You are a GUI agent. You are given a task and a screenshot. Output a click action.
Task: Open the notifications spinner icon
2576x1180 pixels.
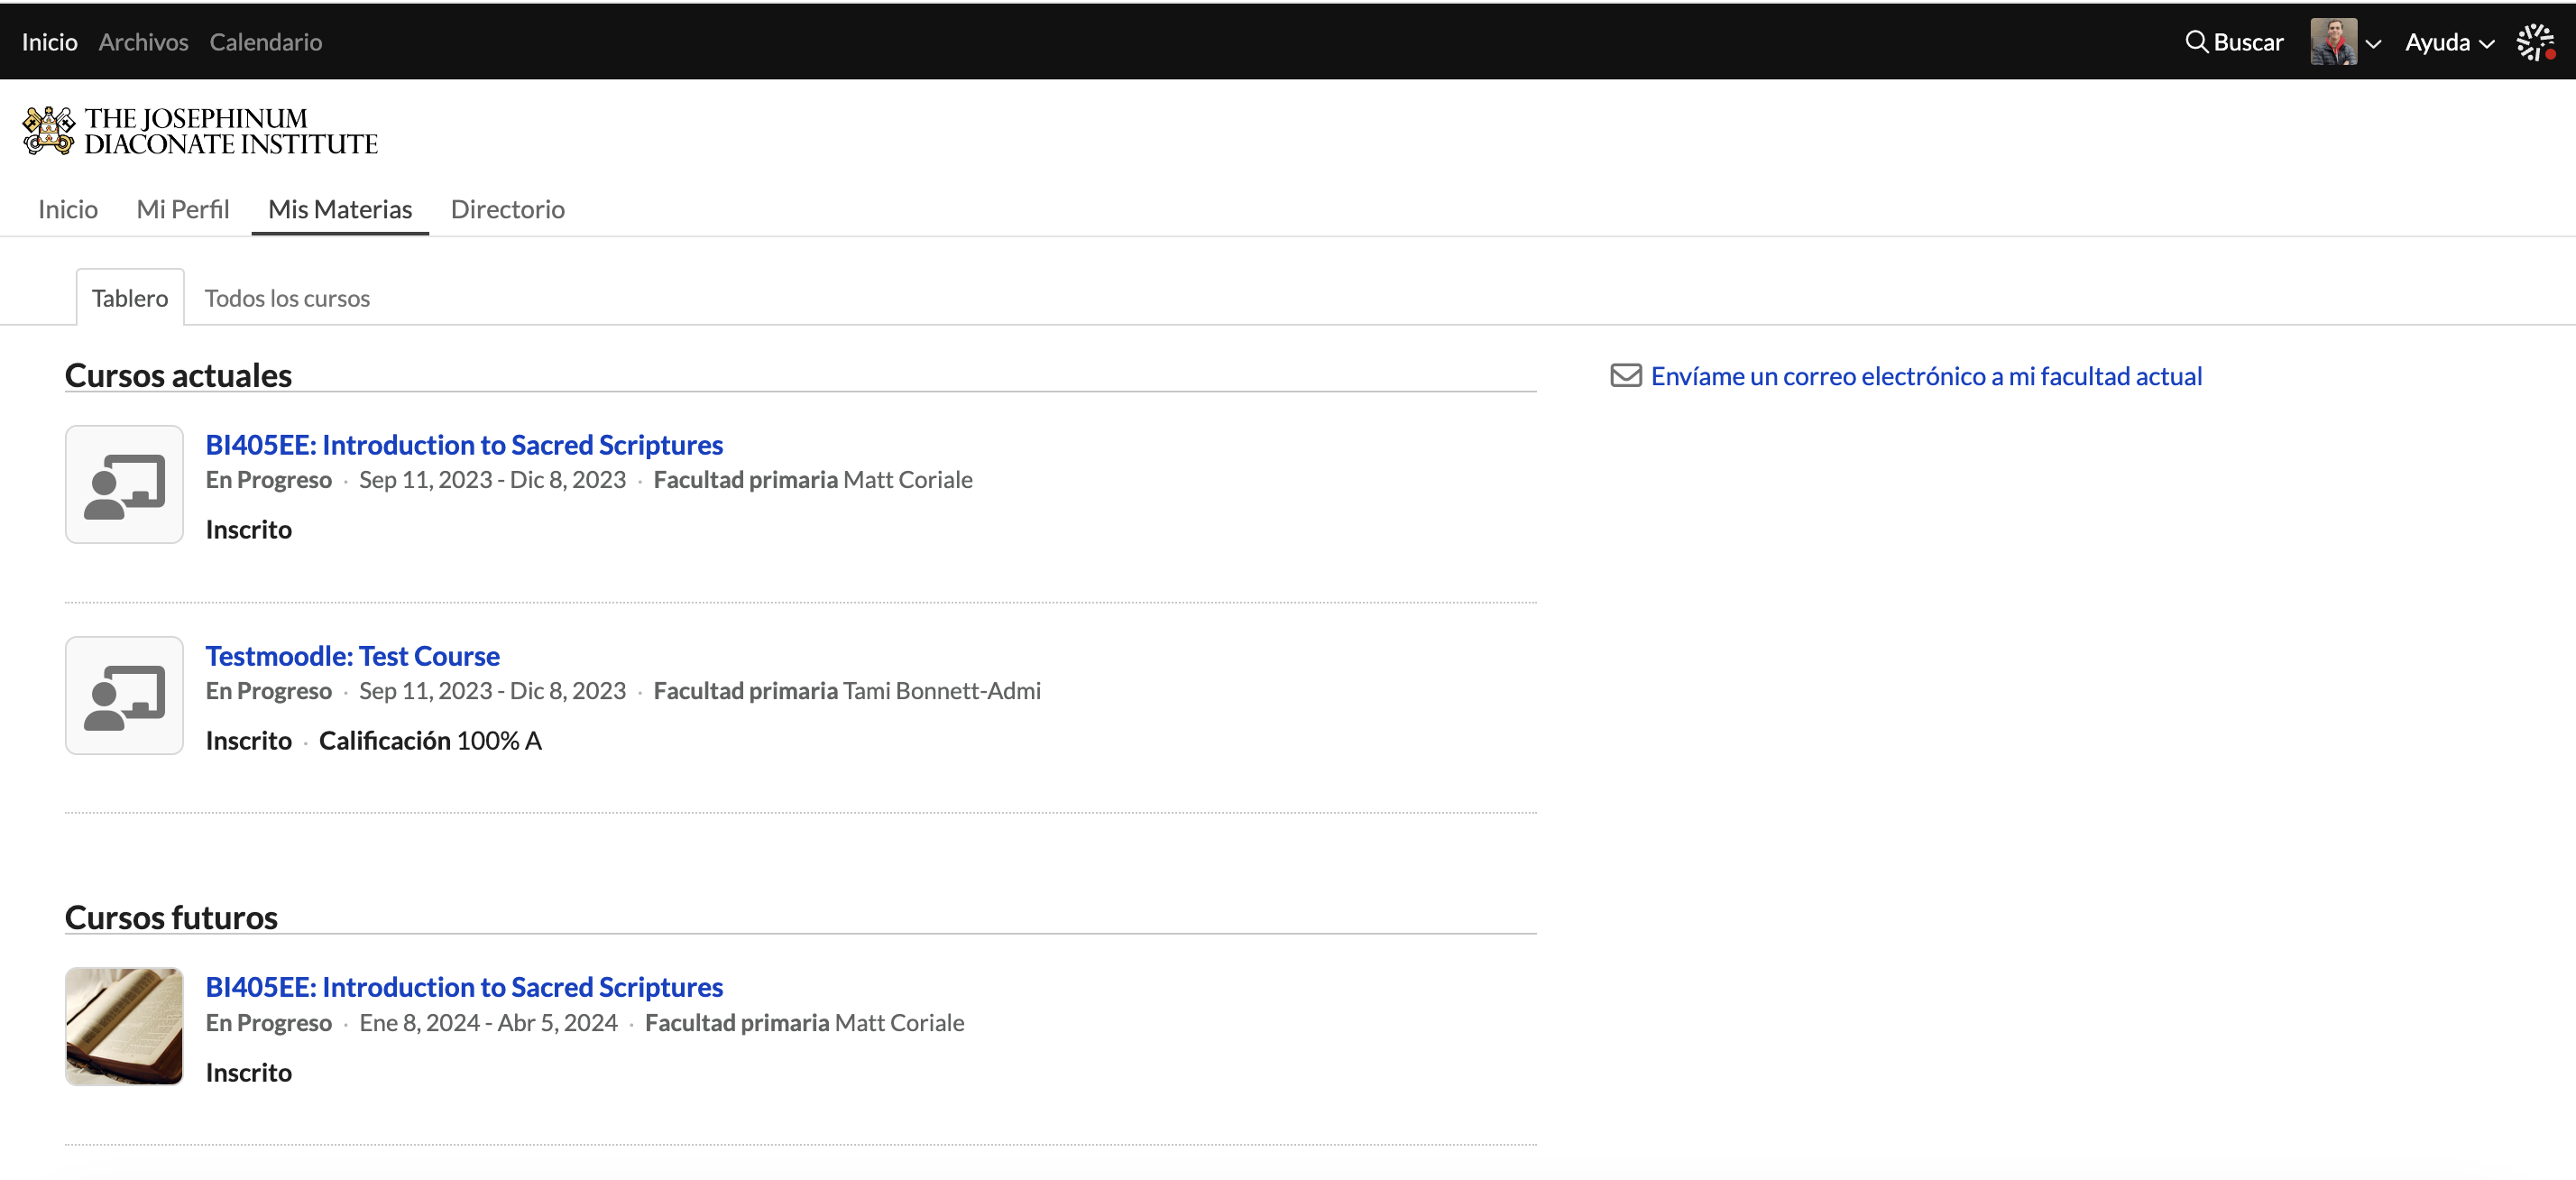2535,42
